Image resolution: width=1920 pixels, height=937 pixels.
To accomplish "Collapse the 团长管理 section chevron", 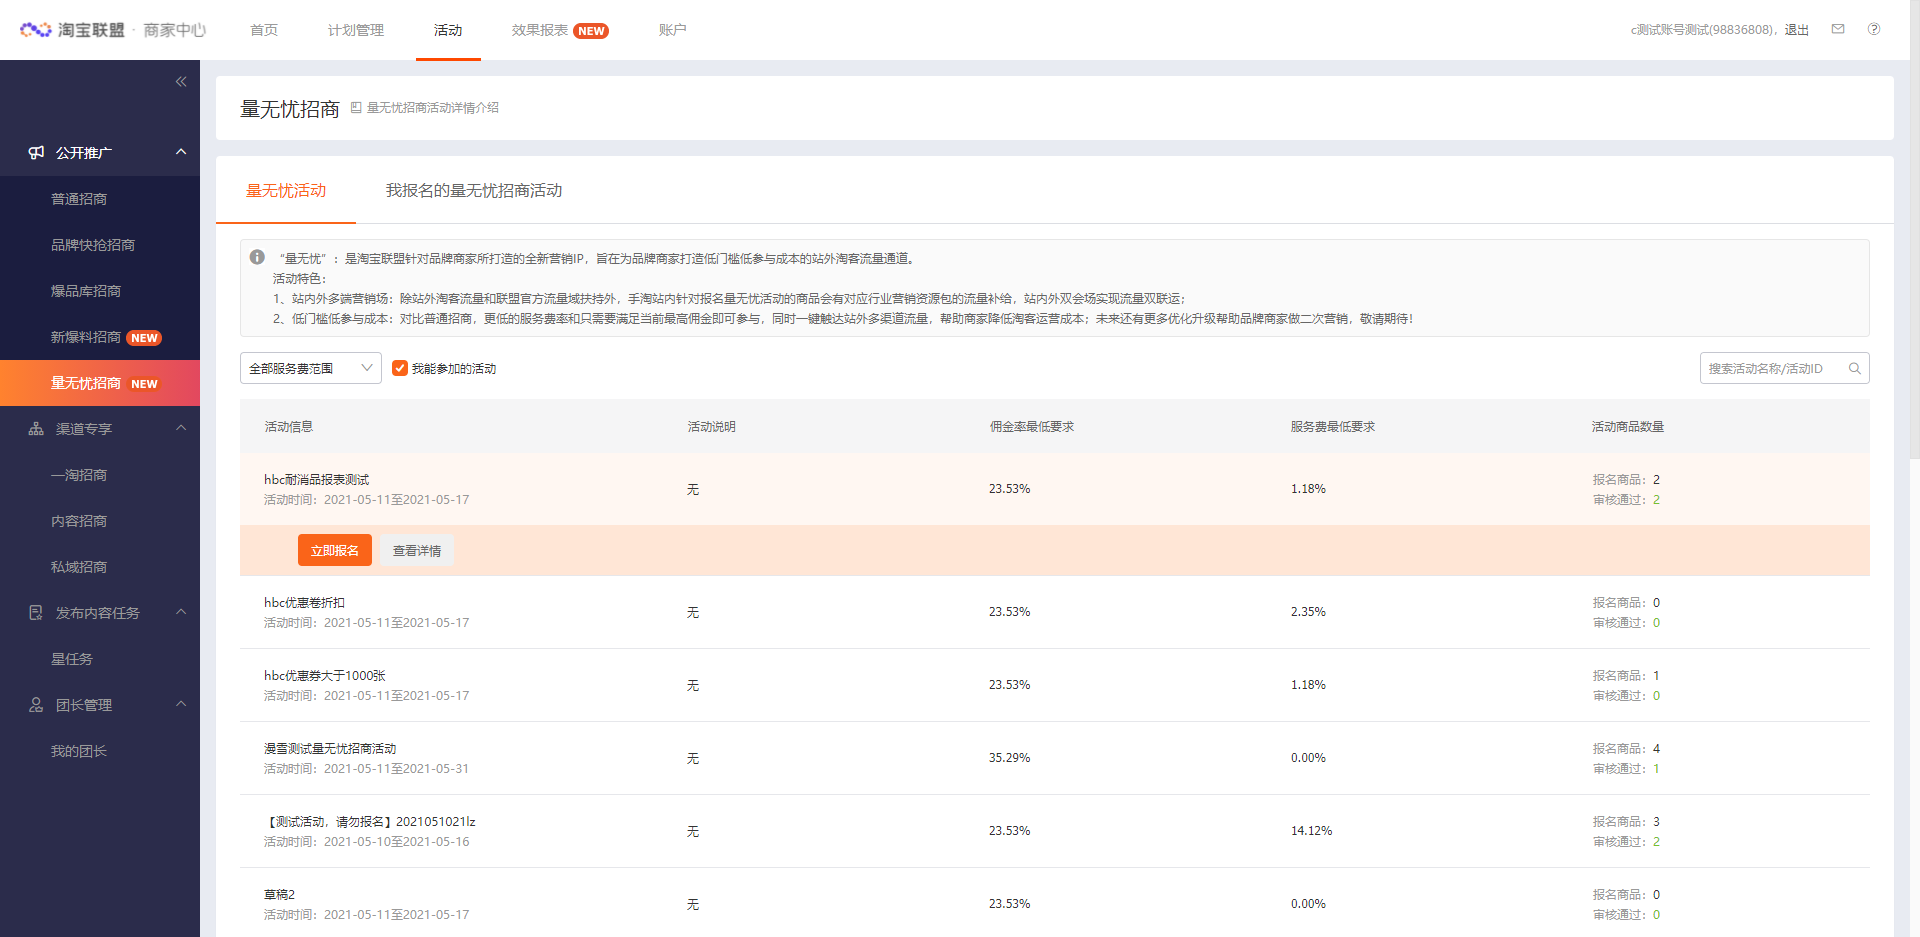I will 181,704.
